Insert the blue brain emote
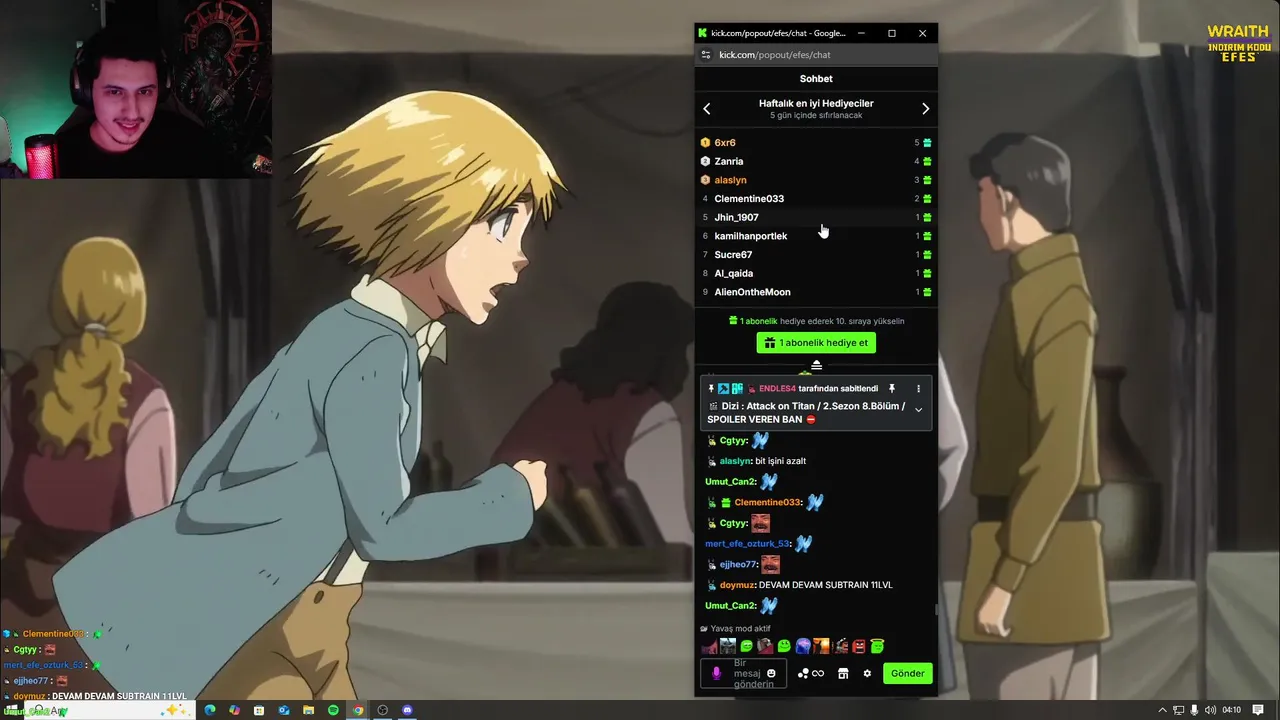The image size is (1280, 720). (802, 646)
